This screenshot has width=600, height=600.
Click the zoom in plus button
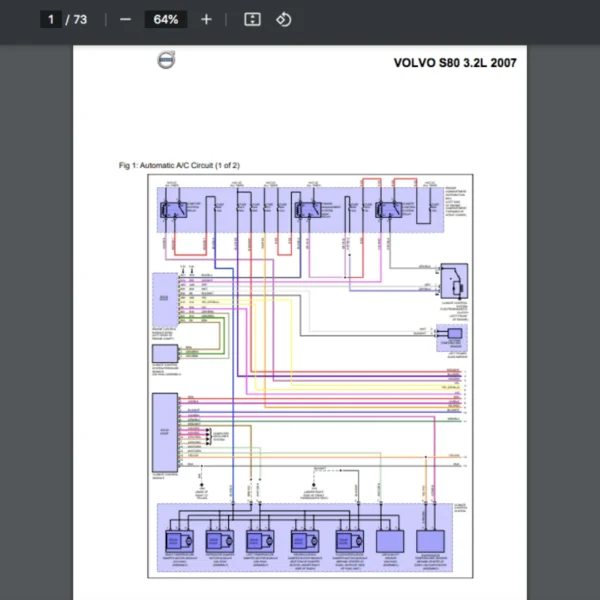click(x=206, y=20)
